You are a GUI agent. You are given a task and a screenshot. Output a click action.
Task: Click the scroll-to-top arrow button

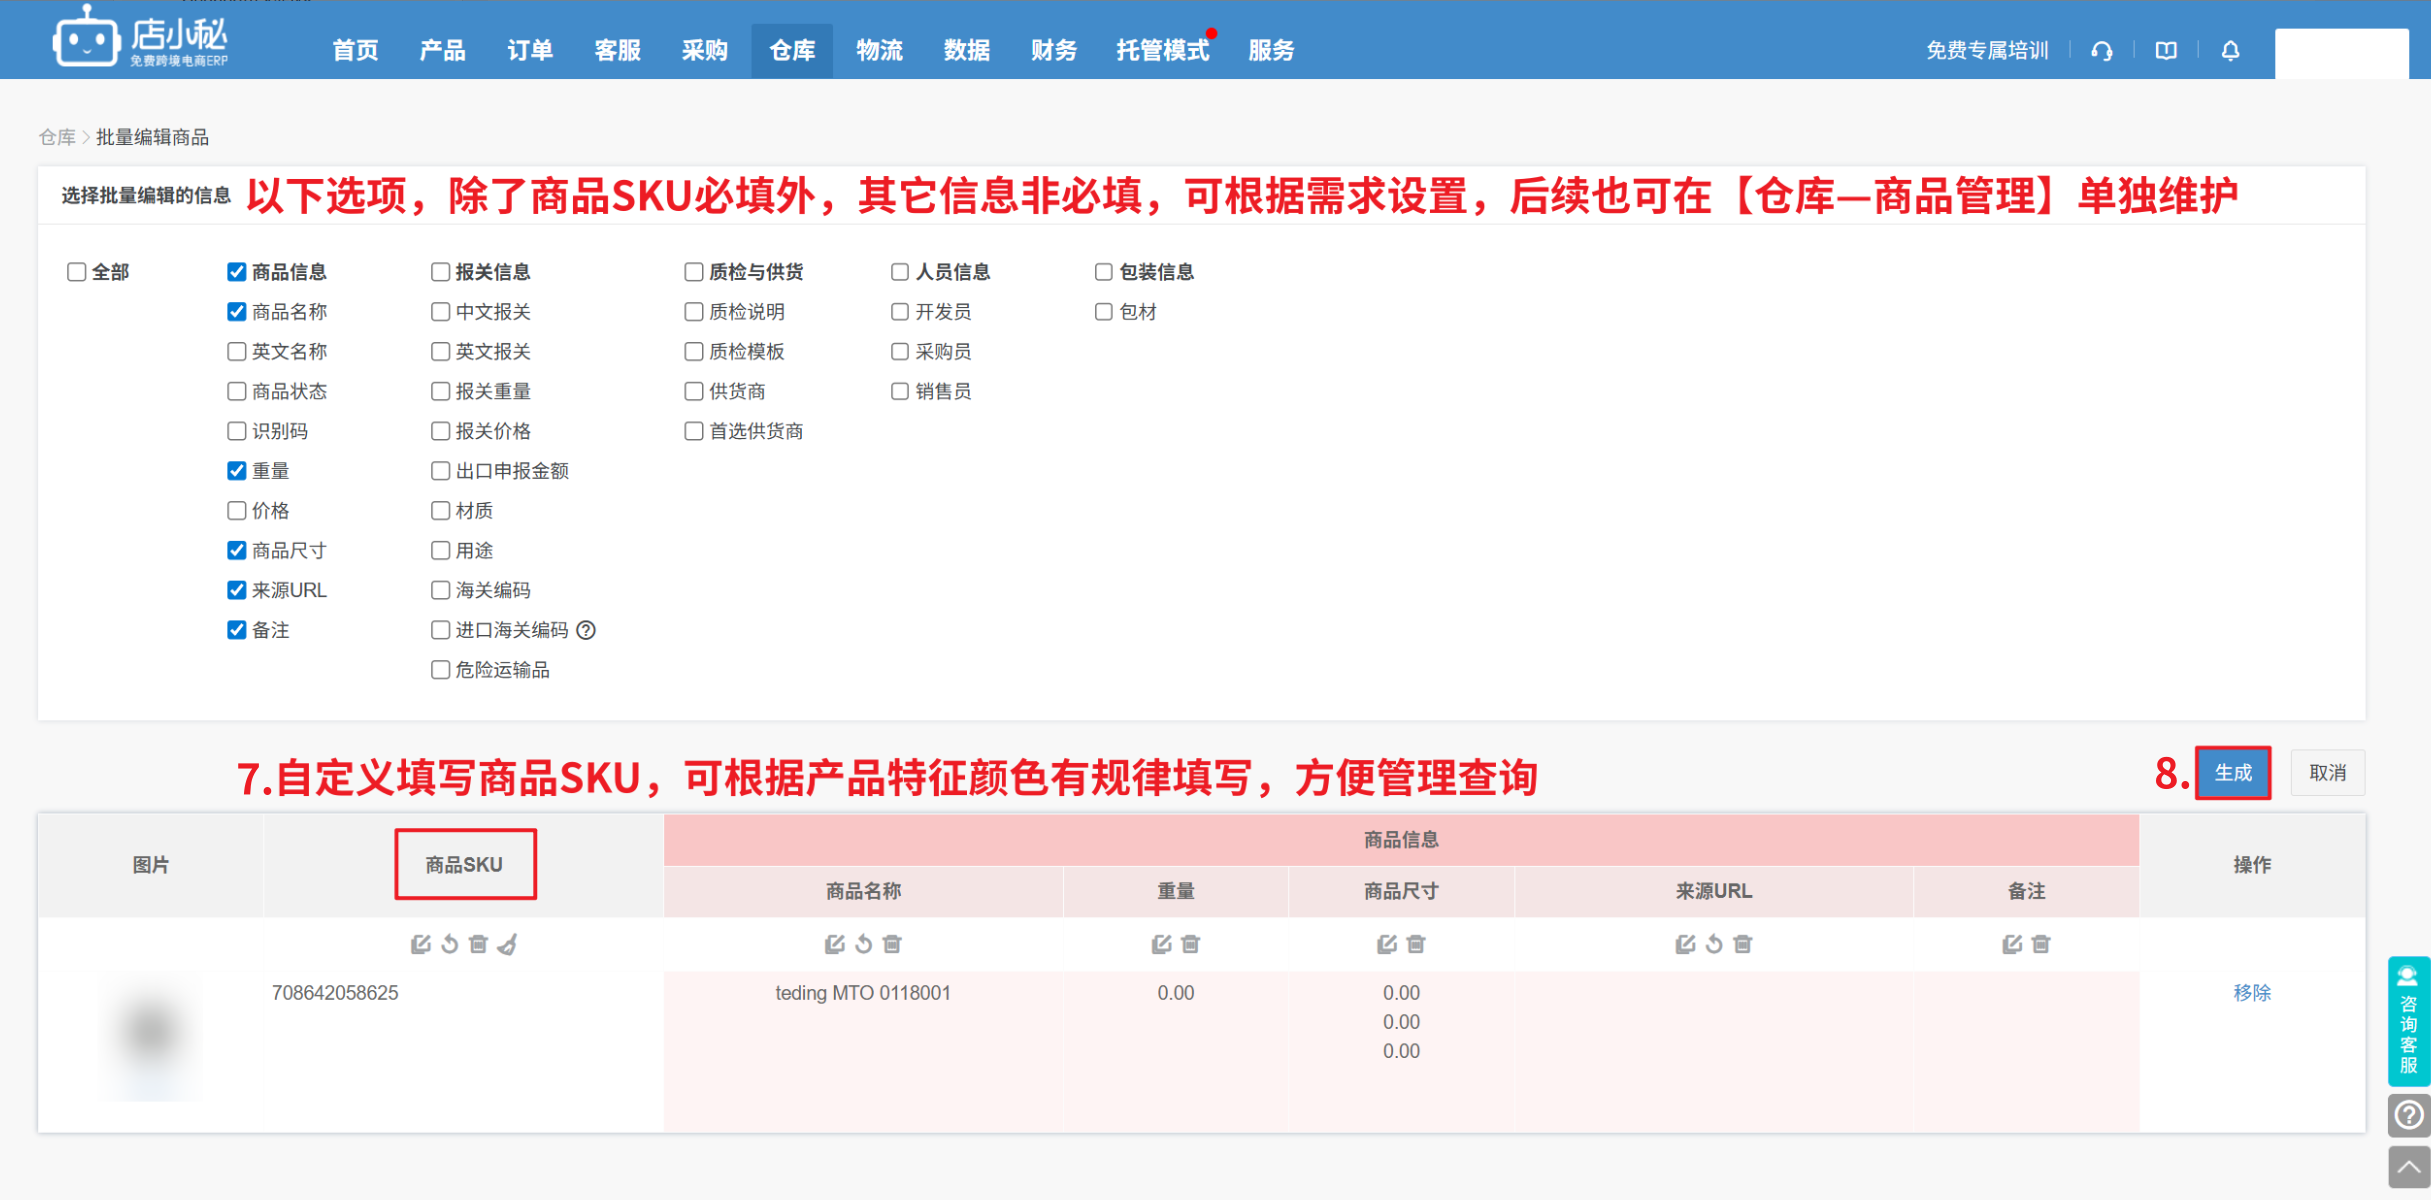(2408, 1167)
